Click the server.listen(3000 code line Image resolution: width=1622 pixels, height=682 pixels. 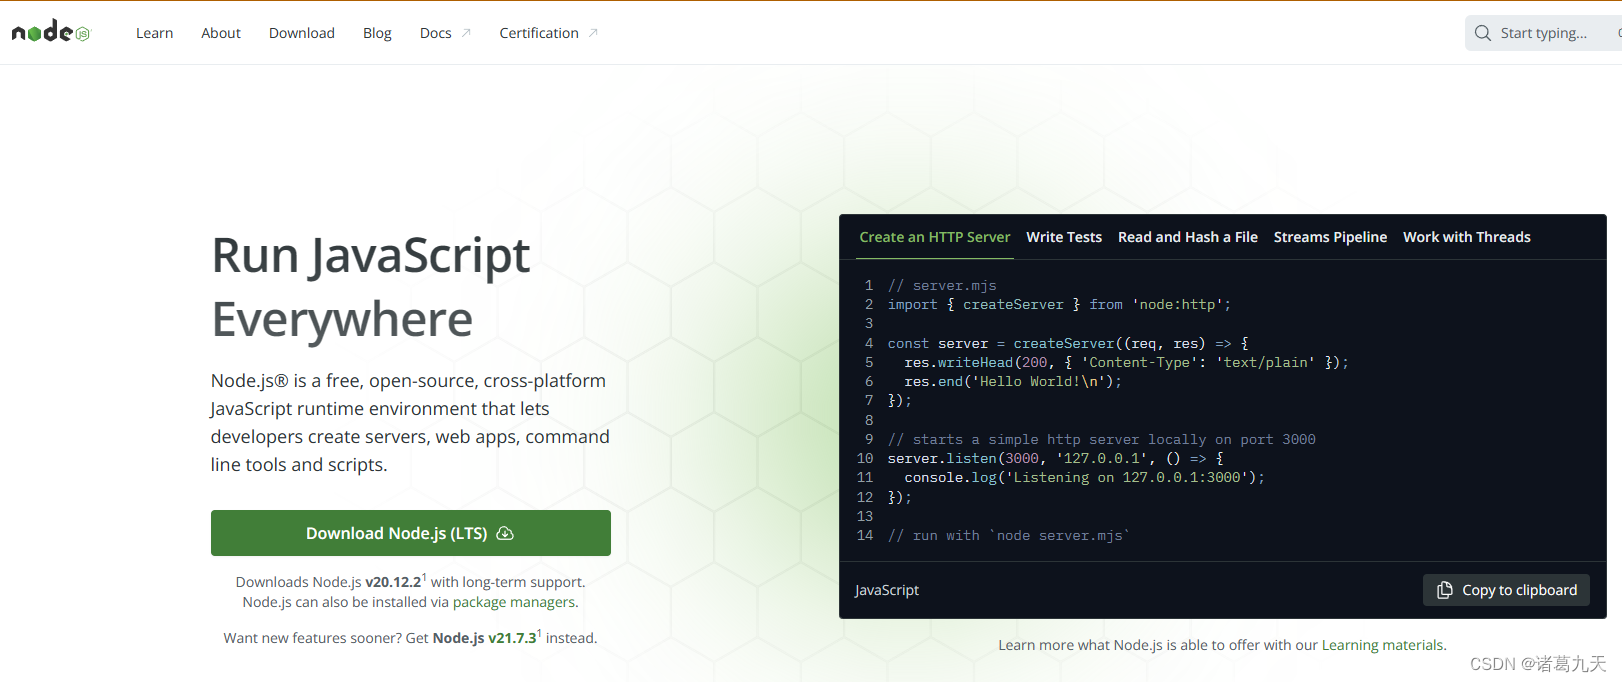(1056, 458)
